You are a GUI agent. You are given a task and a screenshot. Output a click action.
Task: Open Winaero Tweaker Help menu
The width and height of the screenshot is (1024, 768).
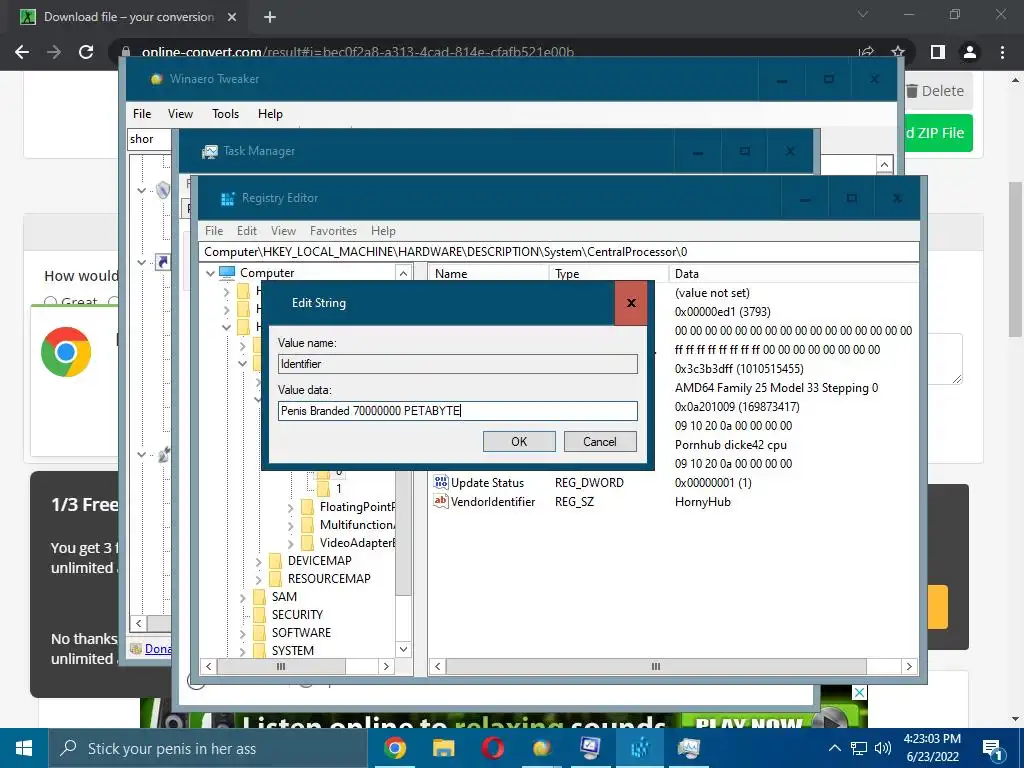[270, 114]
